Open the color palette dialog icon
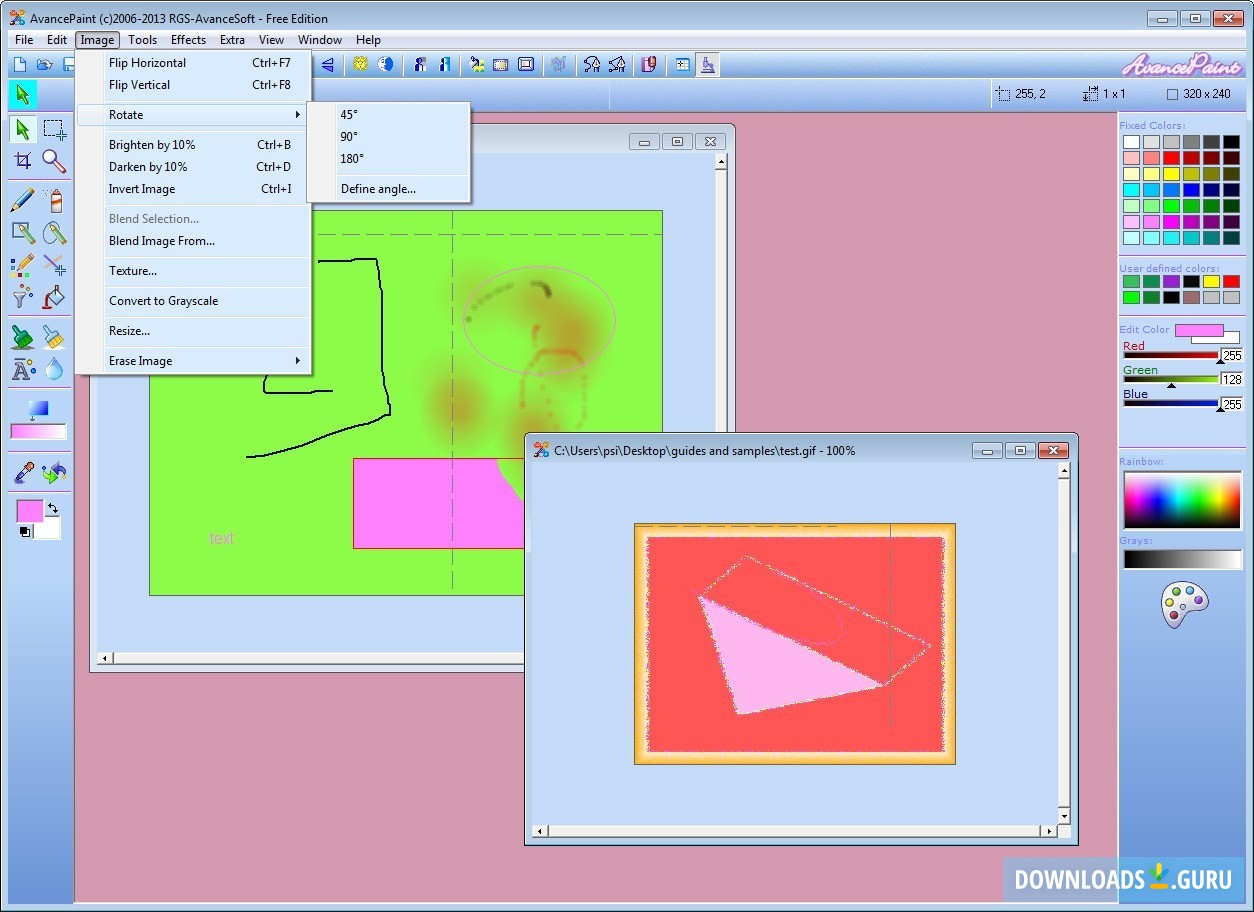 (x=1184, y=605)
